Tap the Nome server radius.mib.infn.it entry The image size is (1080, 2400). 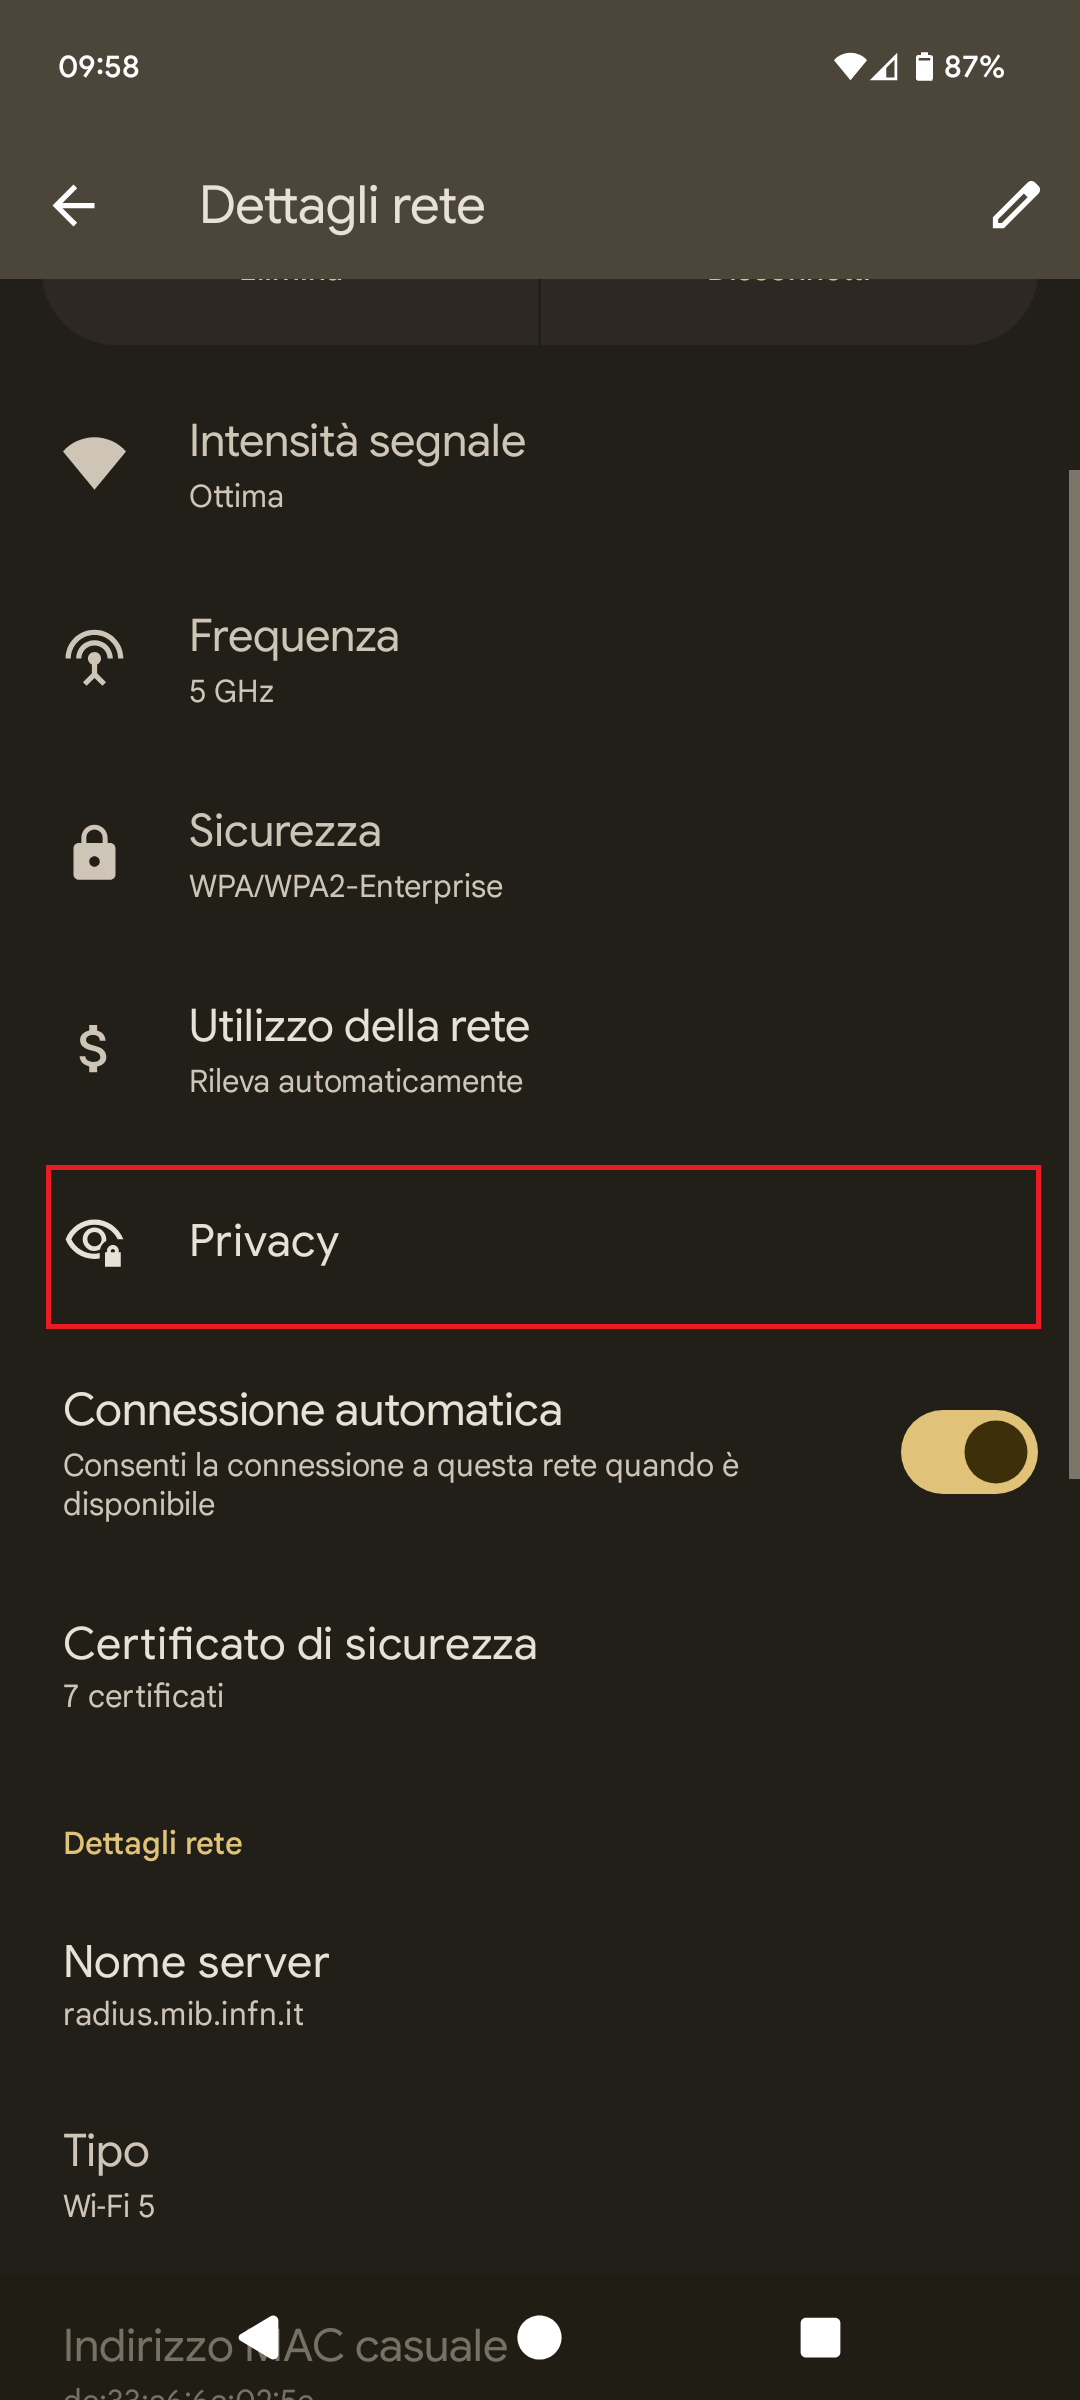point(540,1985)
